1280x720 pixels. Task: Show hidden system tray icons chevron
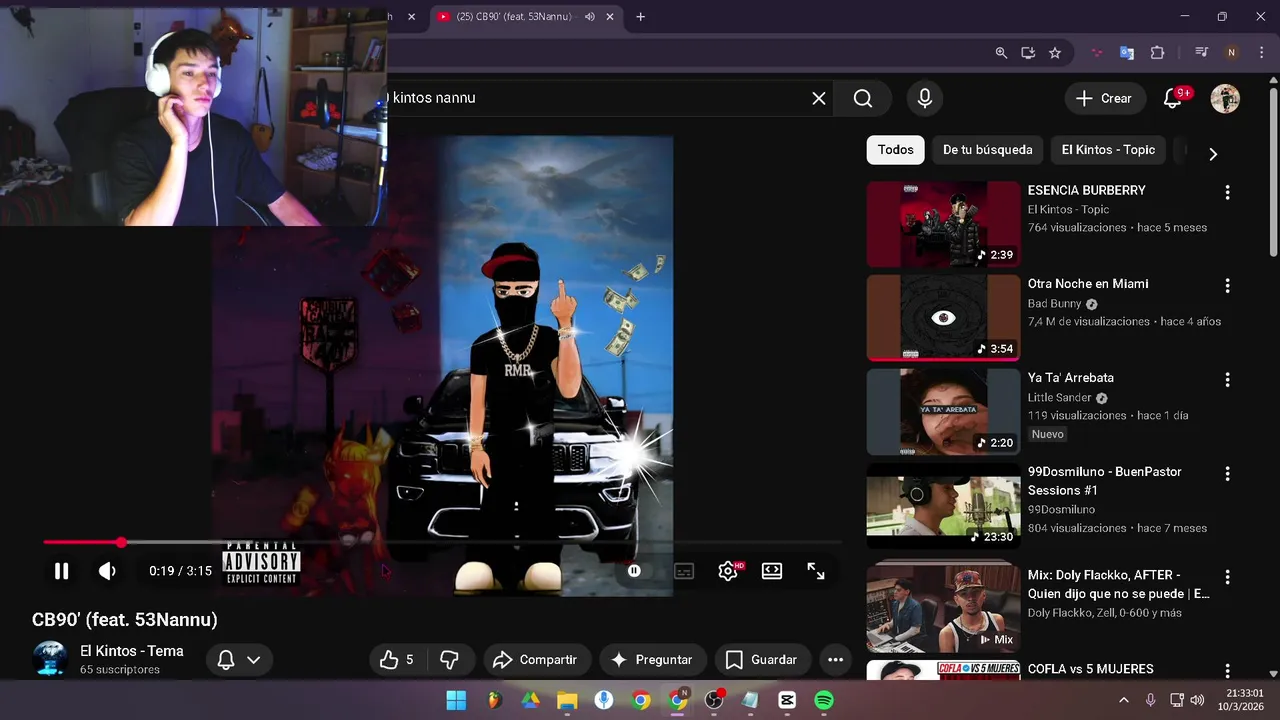[x=1124, y=700]
